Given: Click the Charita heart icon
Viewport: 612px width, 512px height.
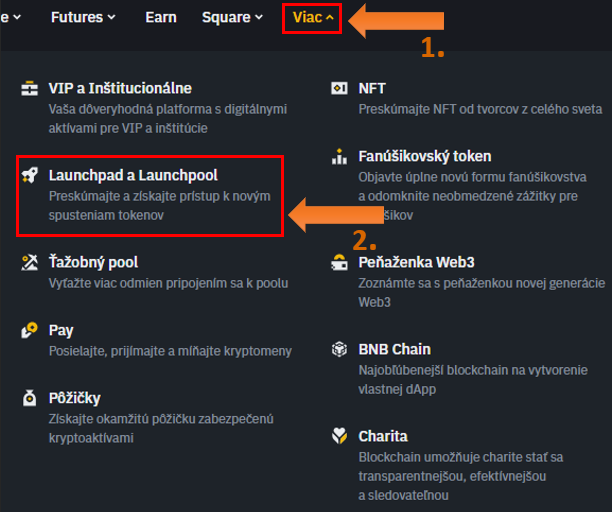Looking at the screenshot, I should [340, 437].
